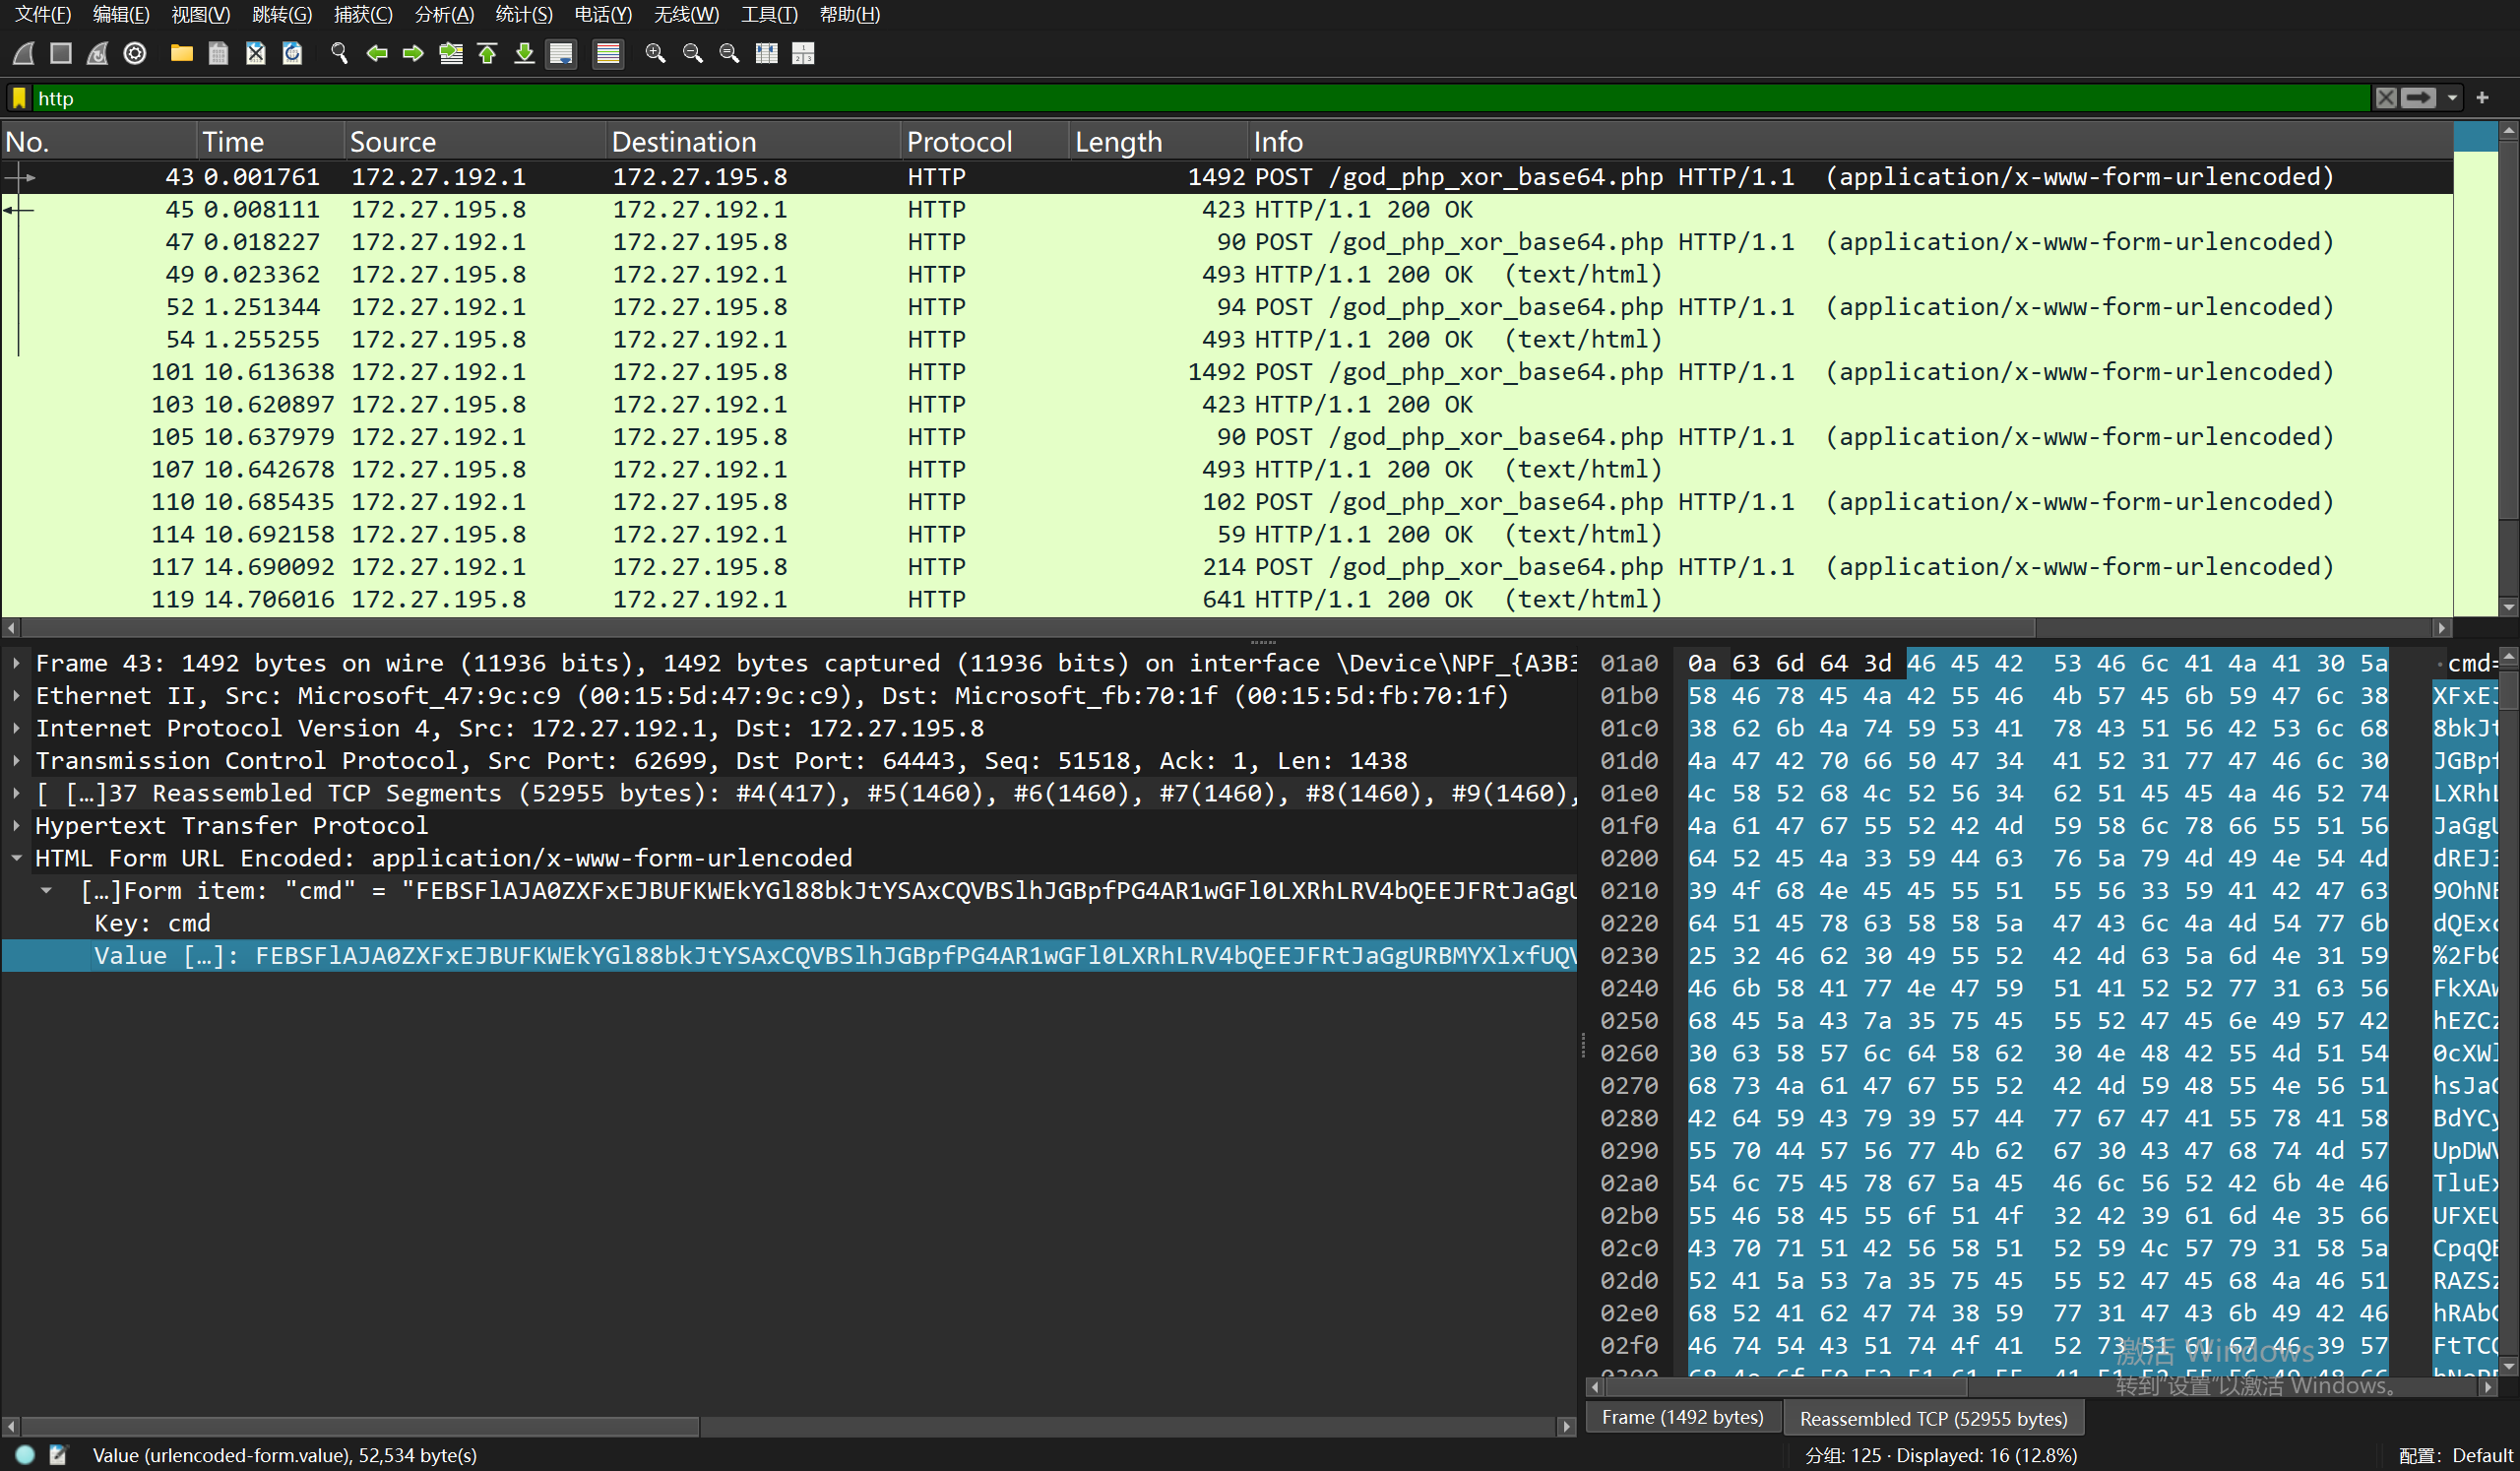
Task: Click the reload capture file icon
Action: coord(292,53)
